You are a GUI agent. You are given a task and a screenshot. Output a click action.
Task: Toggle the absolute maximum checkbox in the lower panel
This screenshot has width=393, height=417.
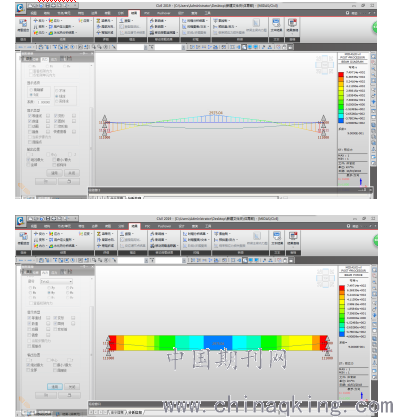click(x=28, y=365)
